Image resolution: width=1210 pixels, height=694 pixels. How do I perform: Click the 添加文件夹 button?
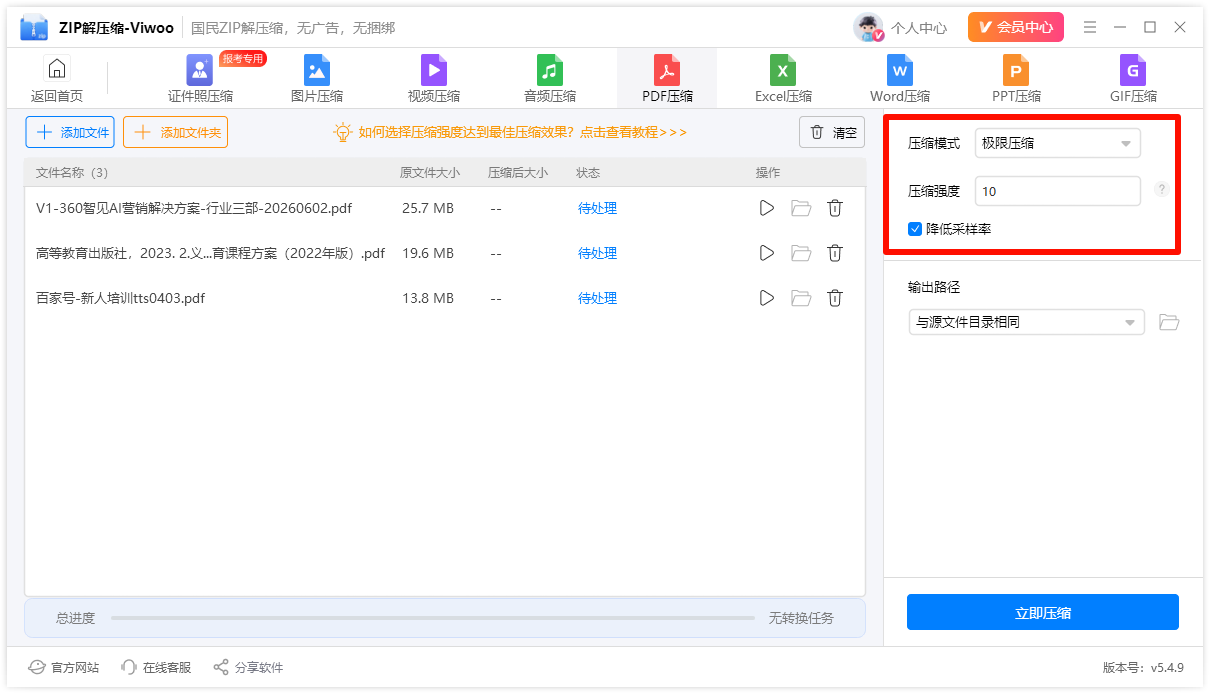[176, 132]
